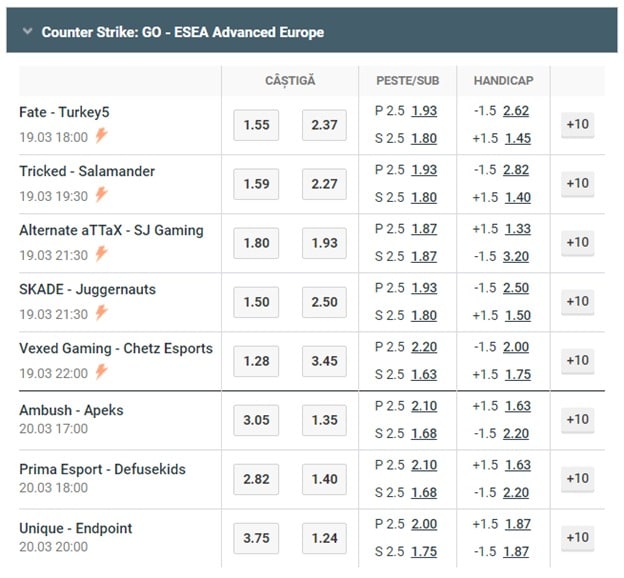Collapse the Counter Strike: GO section arrow
The width and height of the screenshot is (624, 578).
[25, 32]
